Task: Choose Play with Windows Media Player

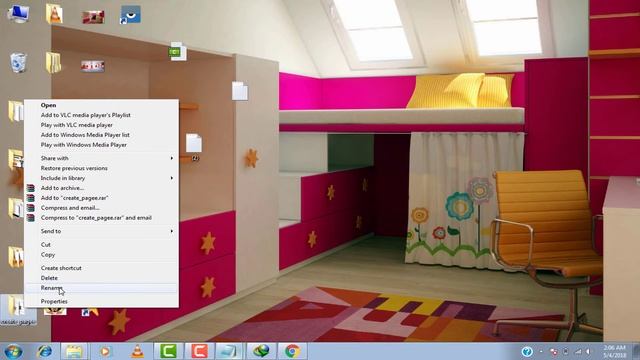Action: (101, 145)
